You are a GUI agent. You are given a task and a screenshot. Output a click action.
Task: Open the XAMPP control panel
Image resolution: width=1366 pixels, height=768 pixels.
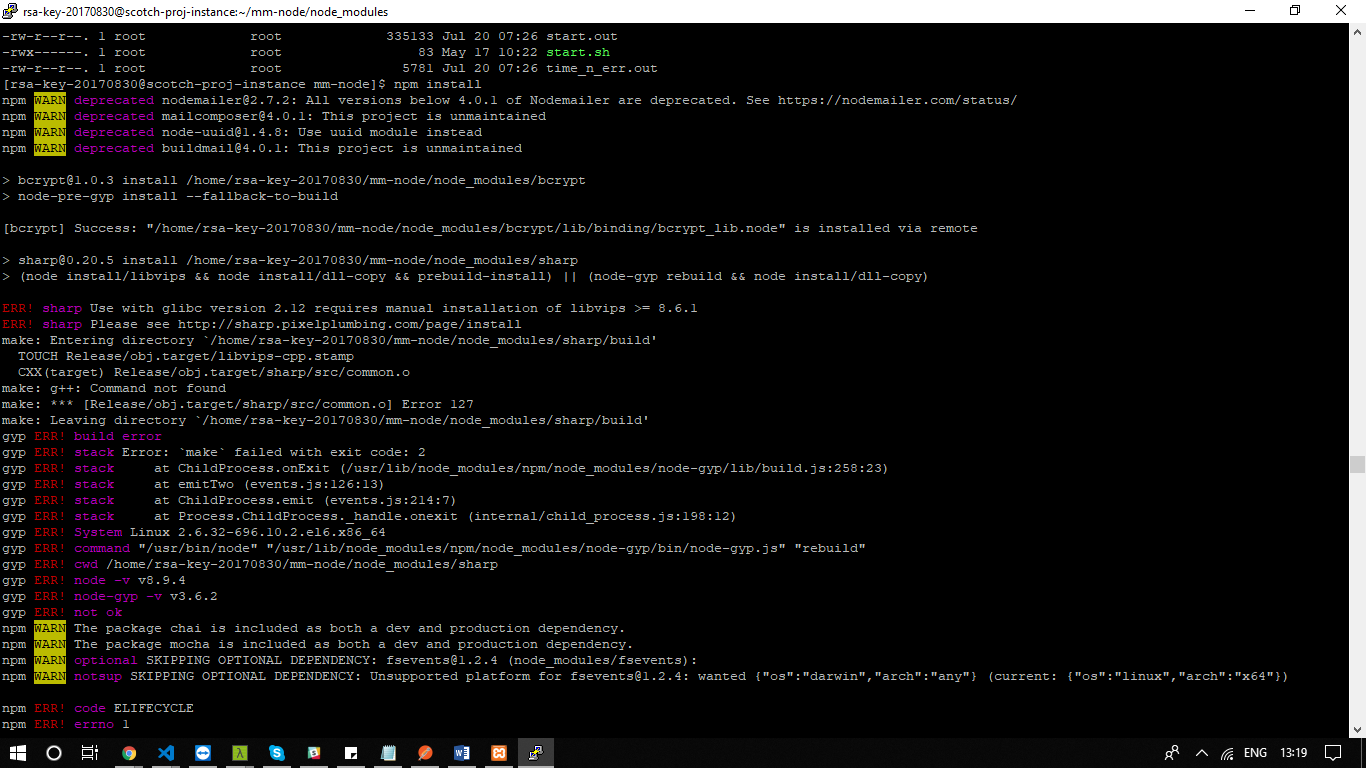click(x=499, y=753)
